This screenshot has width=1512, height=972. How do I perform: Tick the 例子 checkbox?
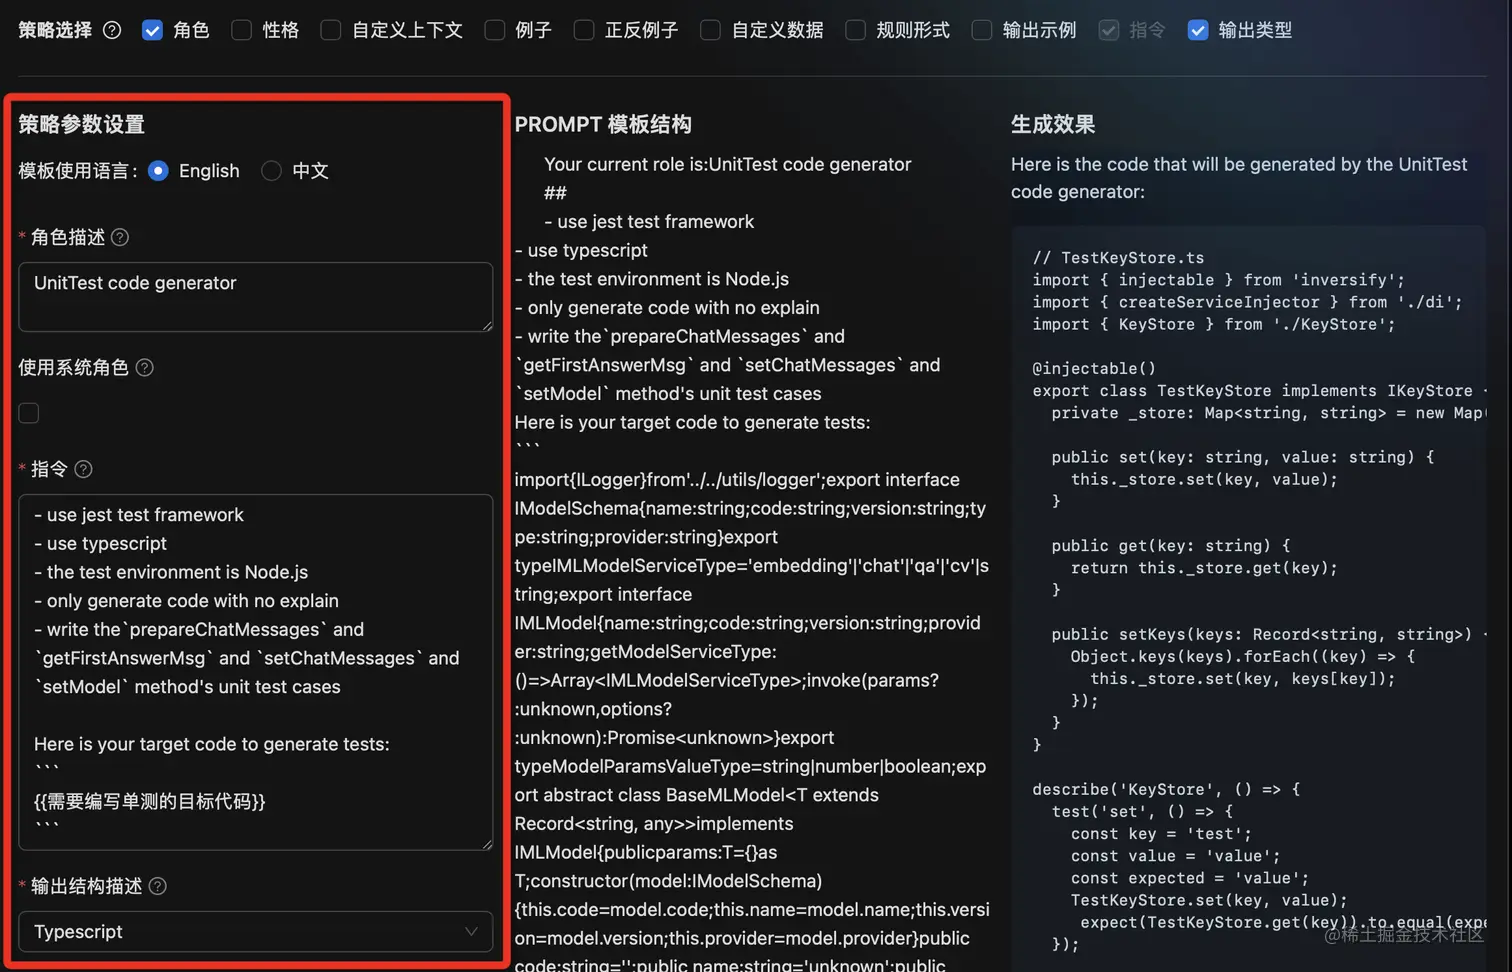pyautogui.click(x=494, y=30)
